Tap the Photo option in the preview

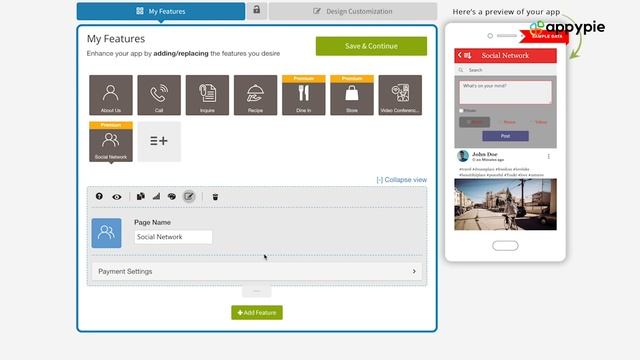(x=509, y=122)
